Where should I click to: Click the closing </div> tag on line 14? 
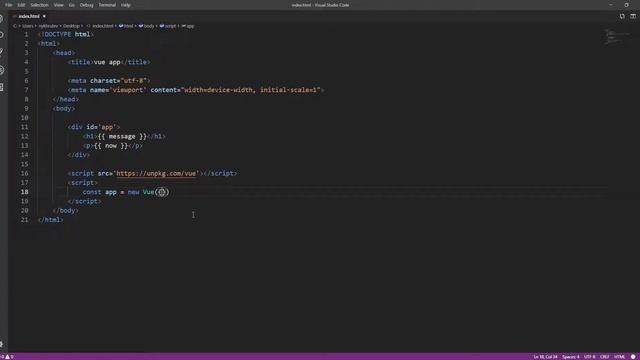tap(79, 155)
